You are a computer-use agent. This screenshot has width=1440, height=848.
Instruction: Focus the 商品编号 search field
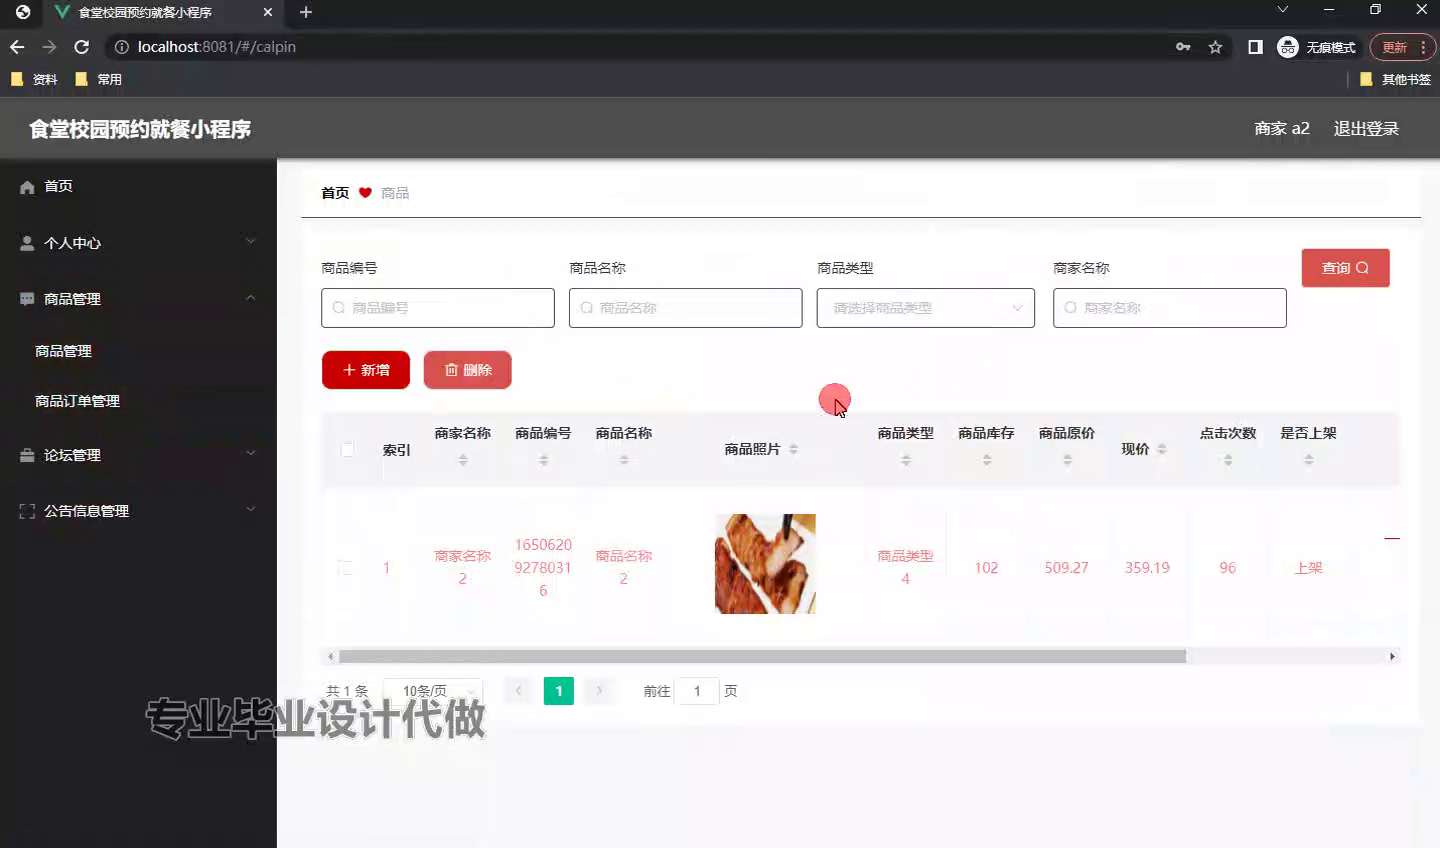pyautogui.click(x=438, y=308)
